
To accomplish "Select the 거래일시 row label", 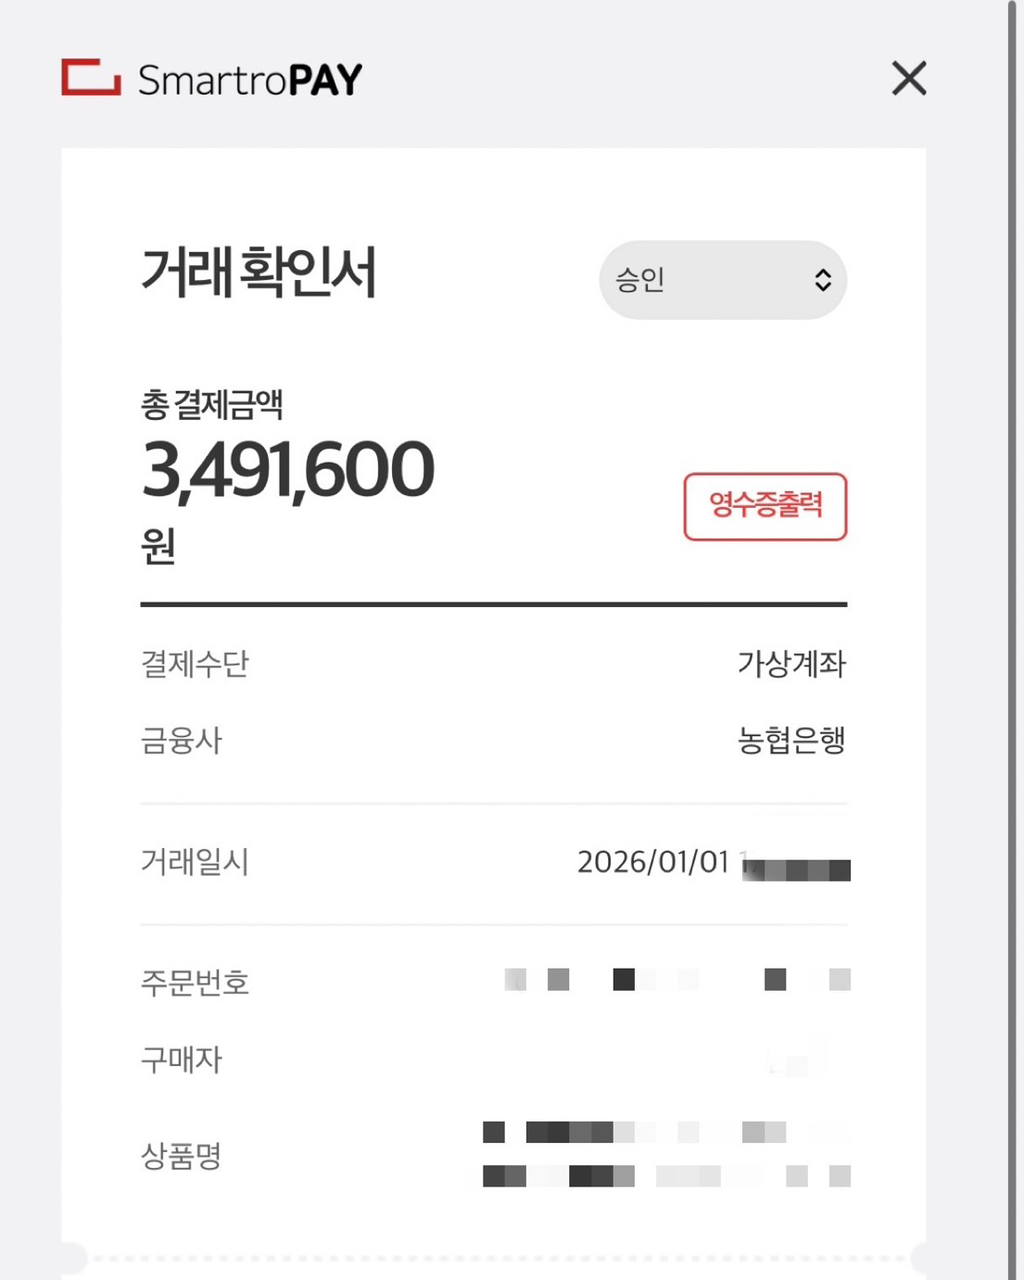I will [x=195, y=862].
